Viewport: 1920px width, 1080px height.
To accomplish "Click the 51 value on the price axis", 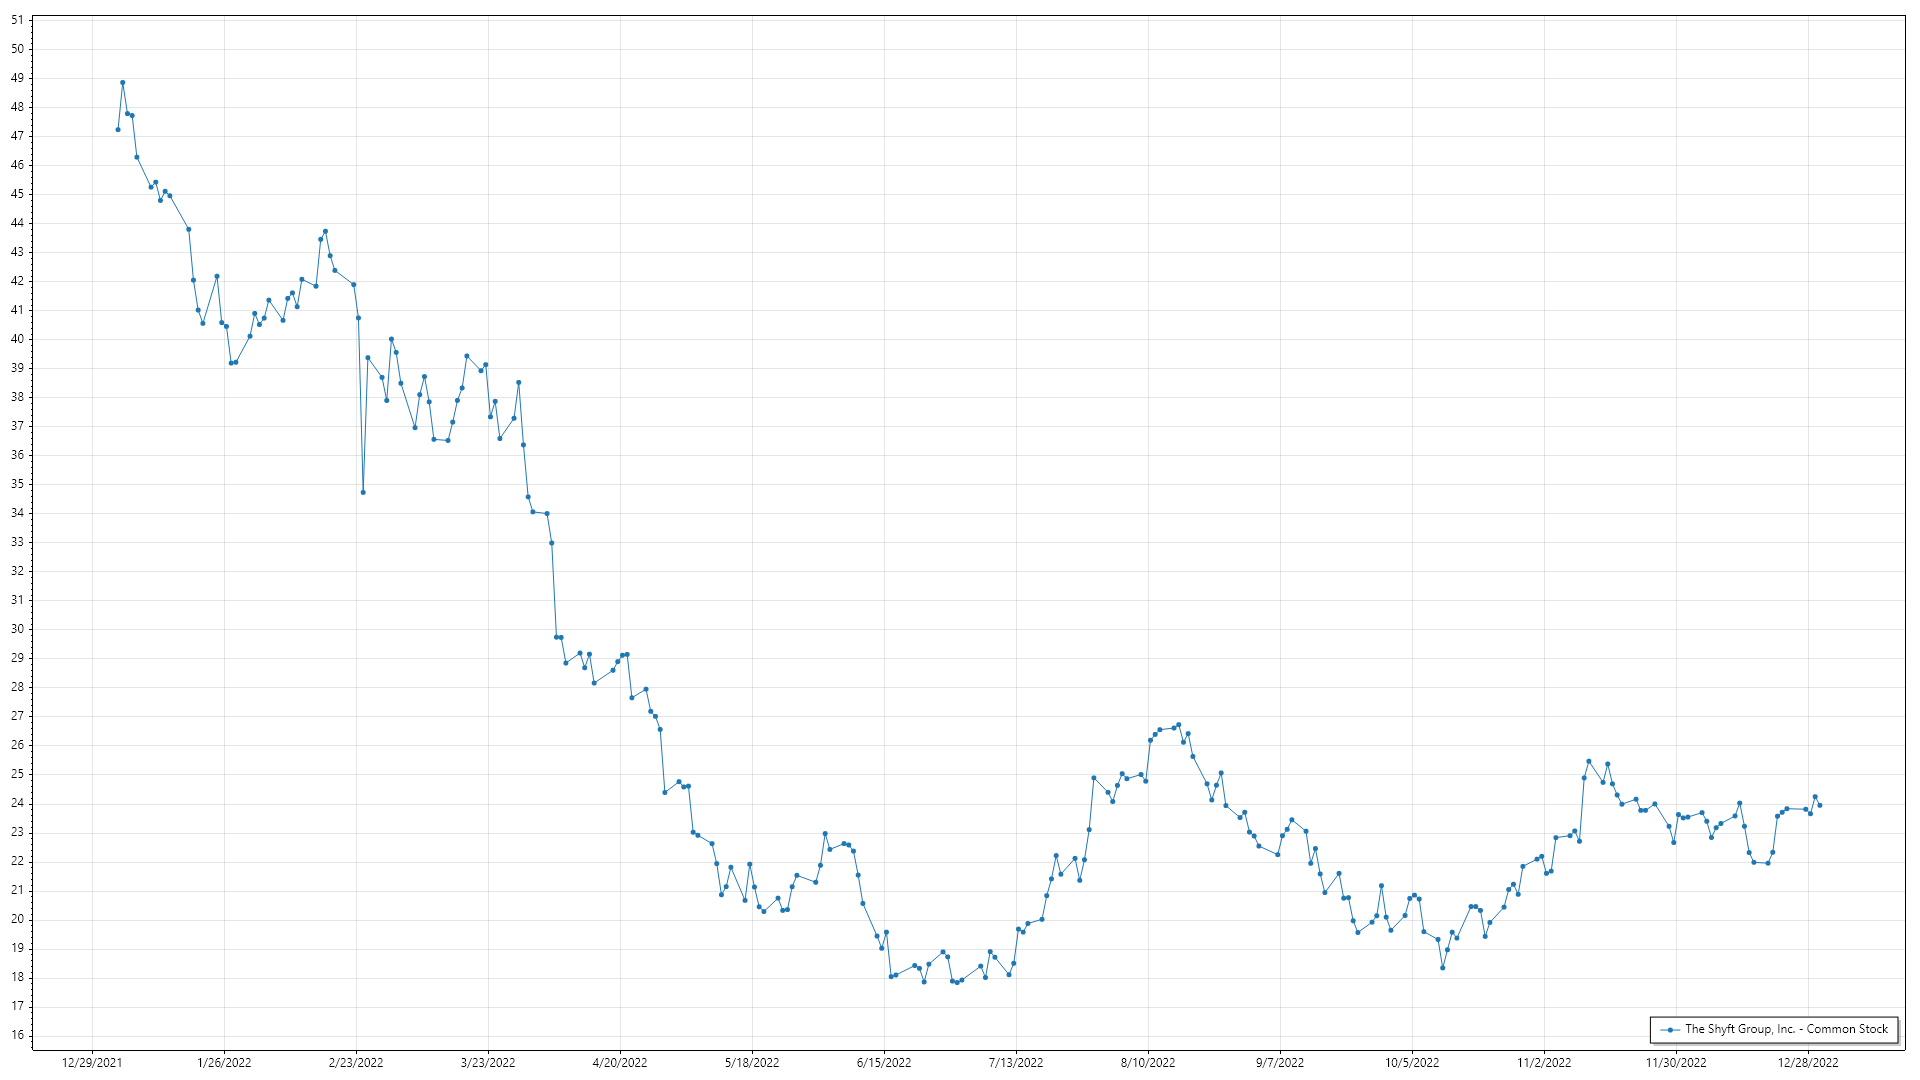I will [17, 20].
